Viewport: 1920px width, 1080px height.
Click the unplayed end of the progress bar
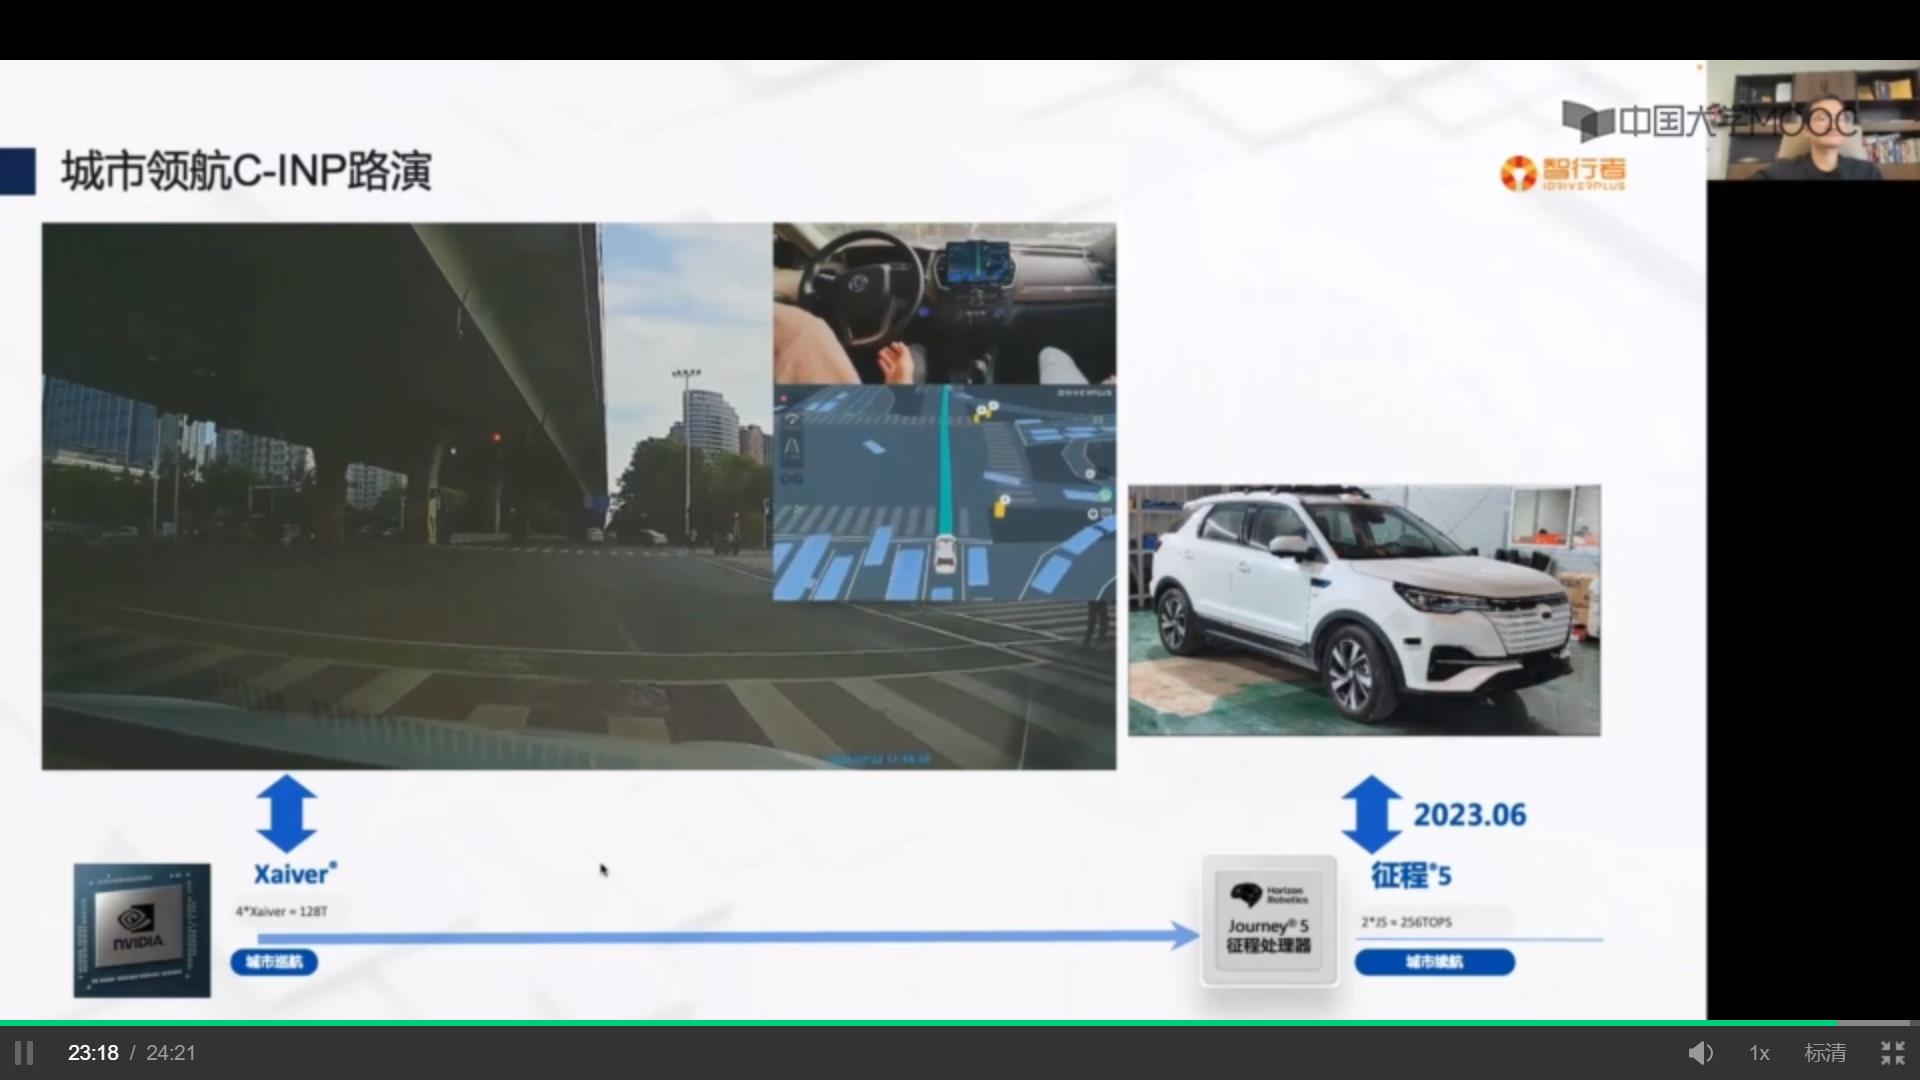[1875, 1023]
